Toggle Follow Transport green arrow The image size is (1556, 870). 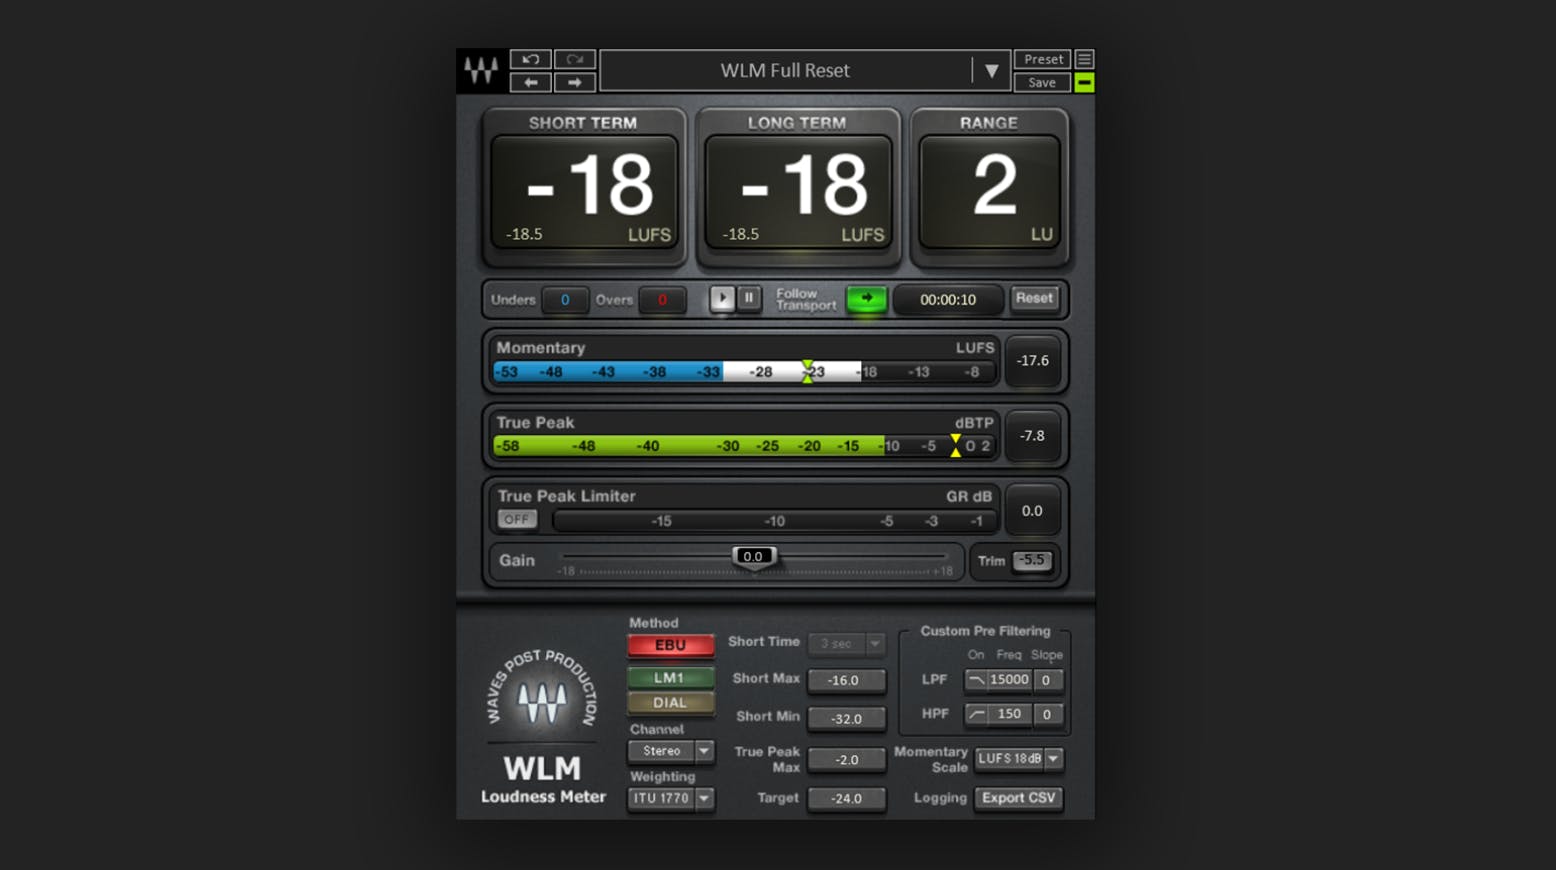click(x=866, y=299)
